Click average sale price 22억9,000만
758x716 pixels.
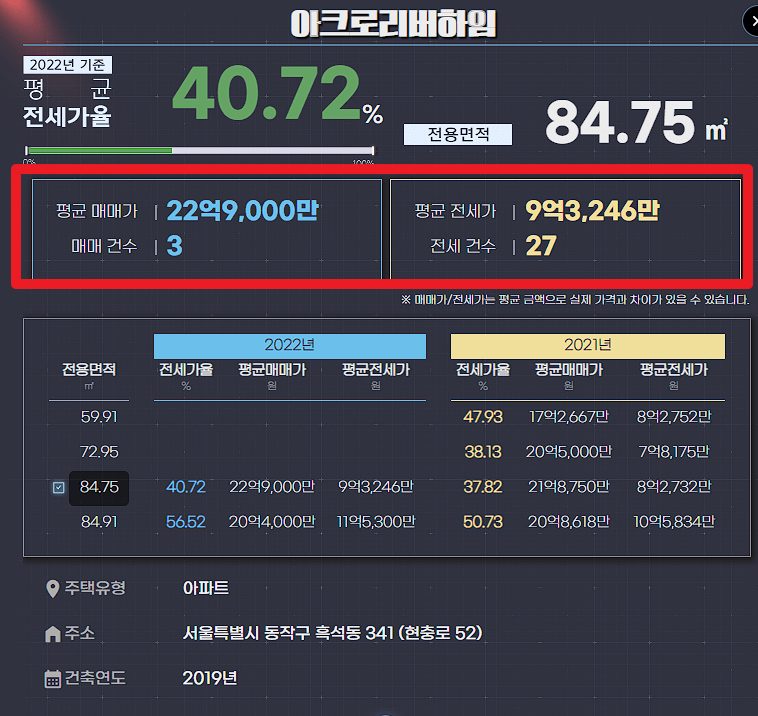pos(242,211)
